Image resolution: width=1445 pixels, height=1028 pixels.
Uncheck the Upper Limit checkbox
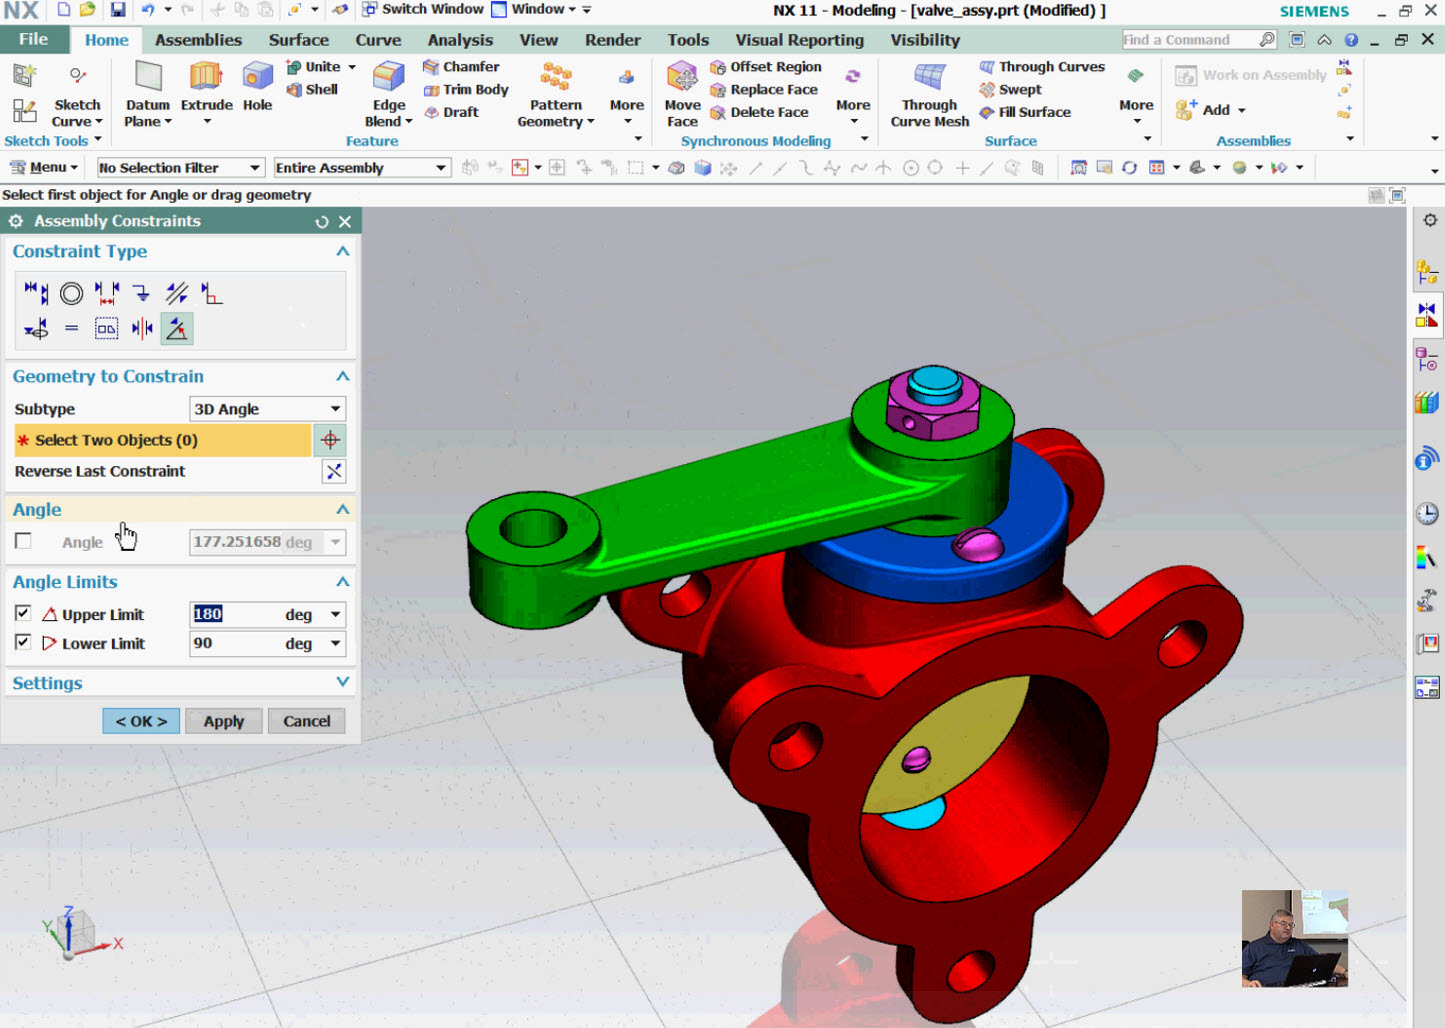point(23,613)
